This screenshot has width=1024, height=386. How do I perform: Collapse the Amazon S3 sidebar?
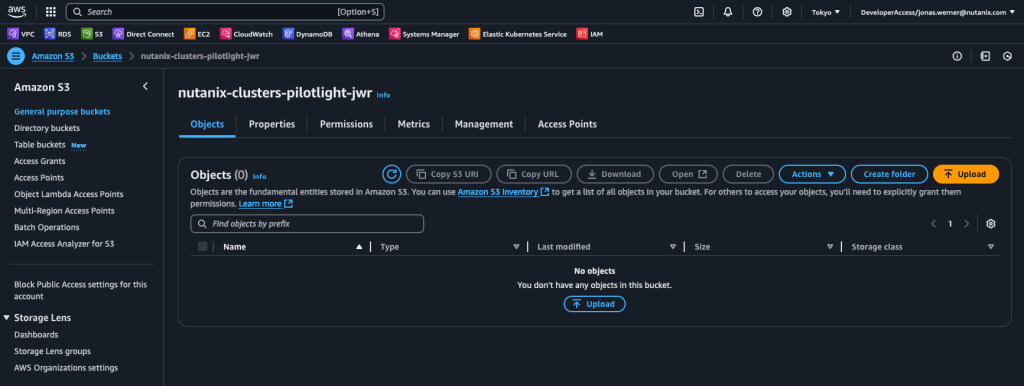(x=145, y=86)
